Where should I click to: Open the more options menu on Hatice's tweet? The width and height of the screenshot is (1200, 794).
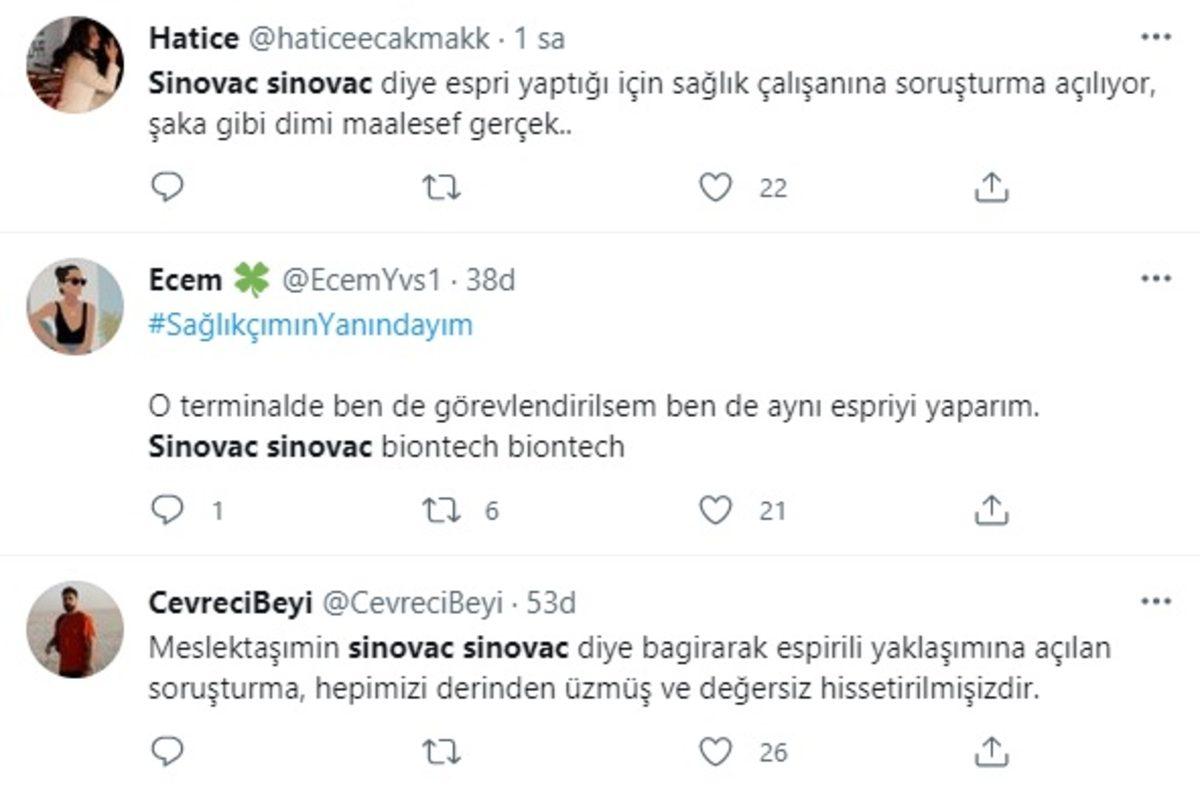pos(1156,36)
